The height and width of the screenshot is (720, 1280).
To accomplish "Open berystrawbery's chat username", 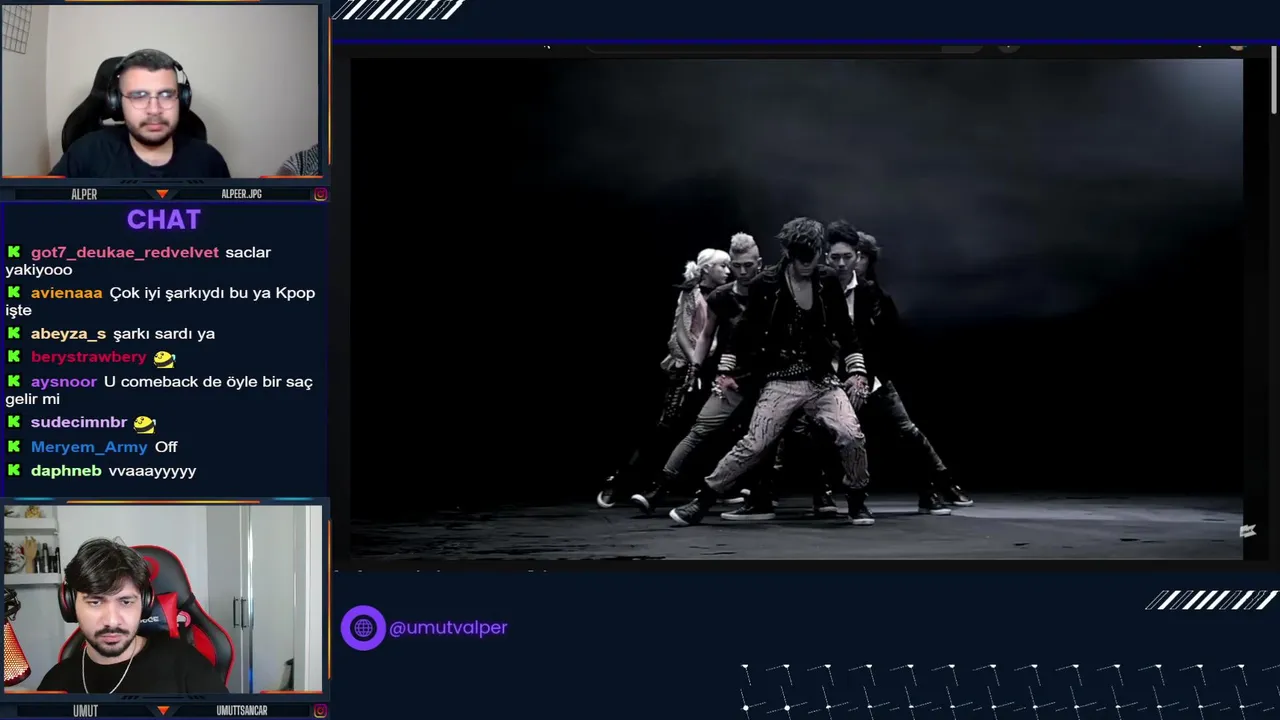I will pyautogui.click(x=89, y=357).
